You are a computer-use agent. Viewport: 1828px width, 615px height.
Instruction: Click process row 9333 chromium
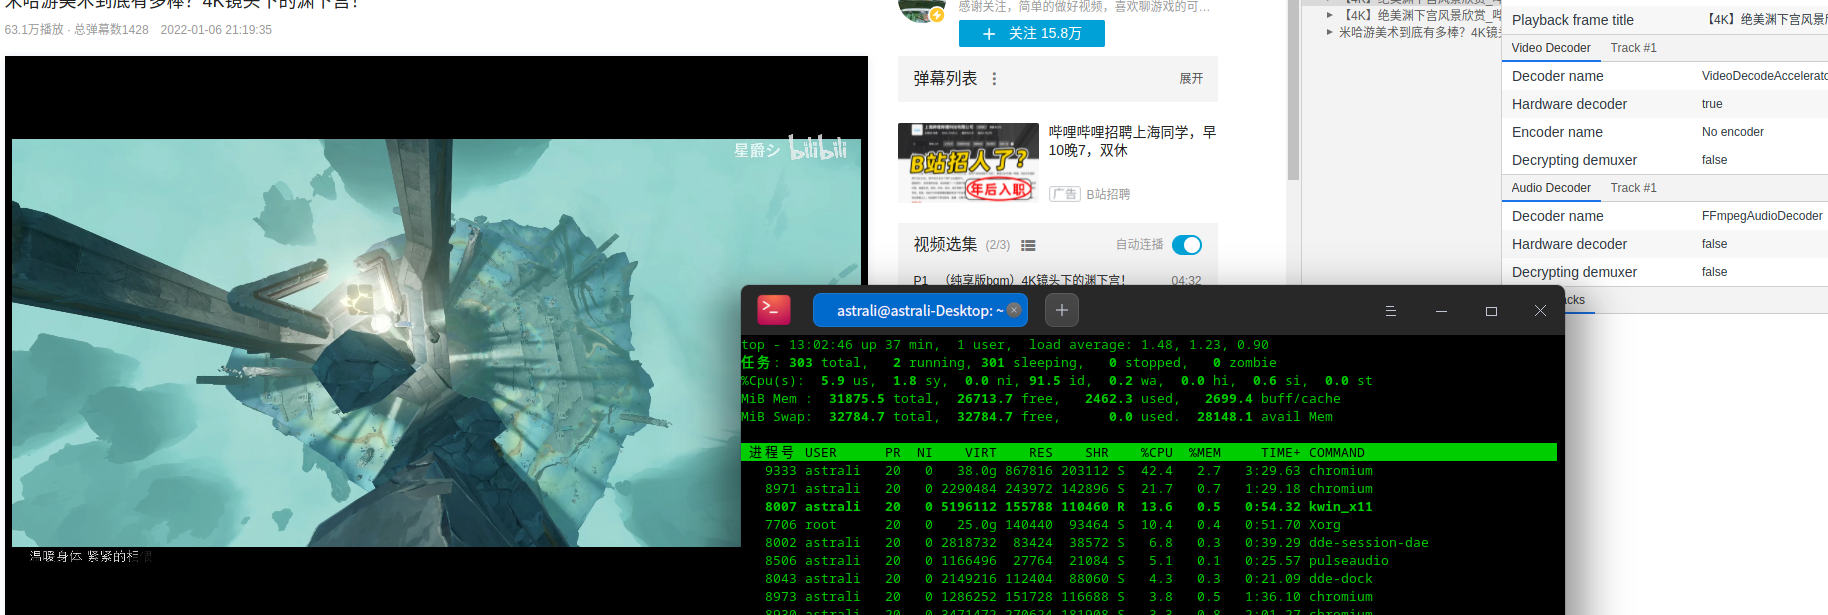[x=1149, y=471]
